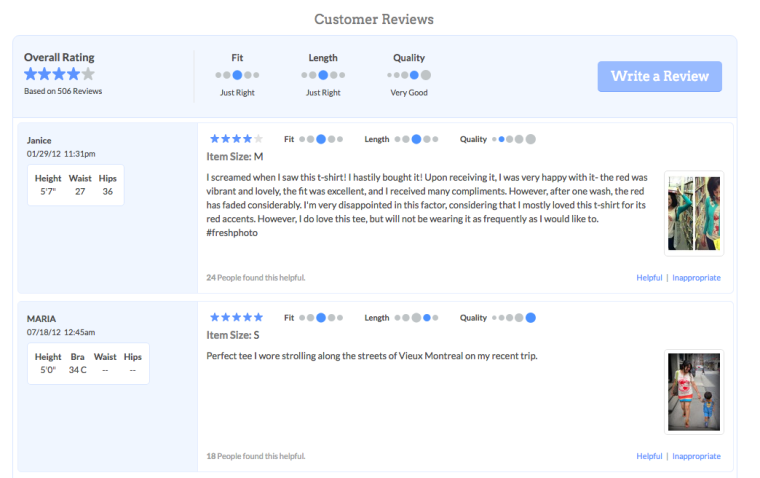Click Janice's four-star rating icons

pyautogui.click(x=236, y=139)
